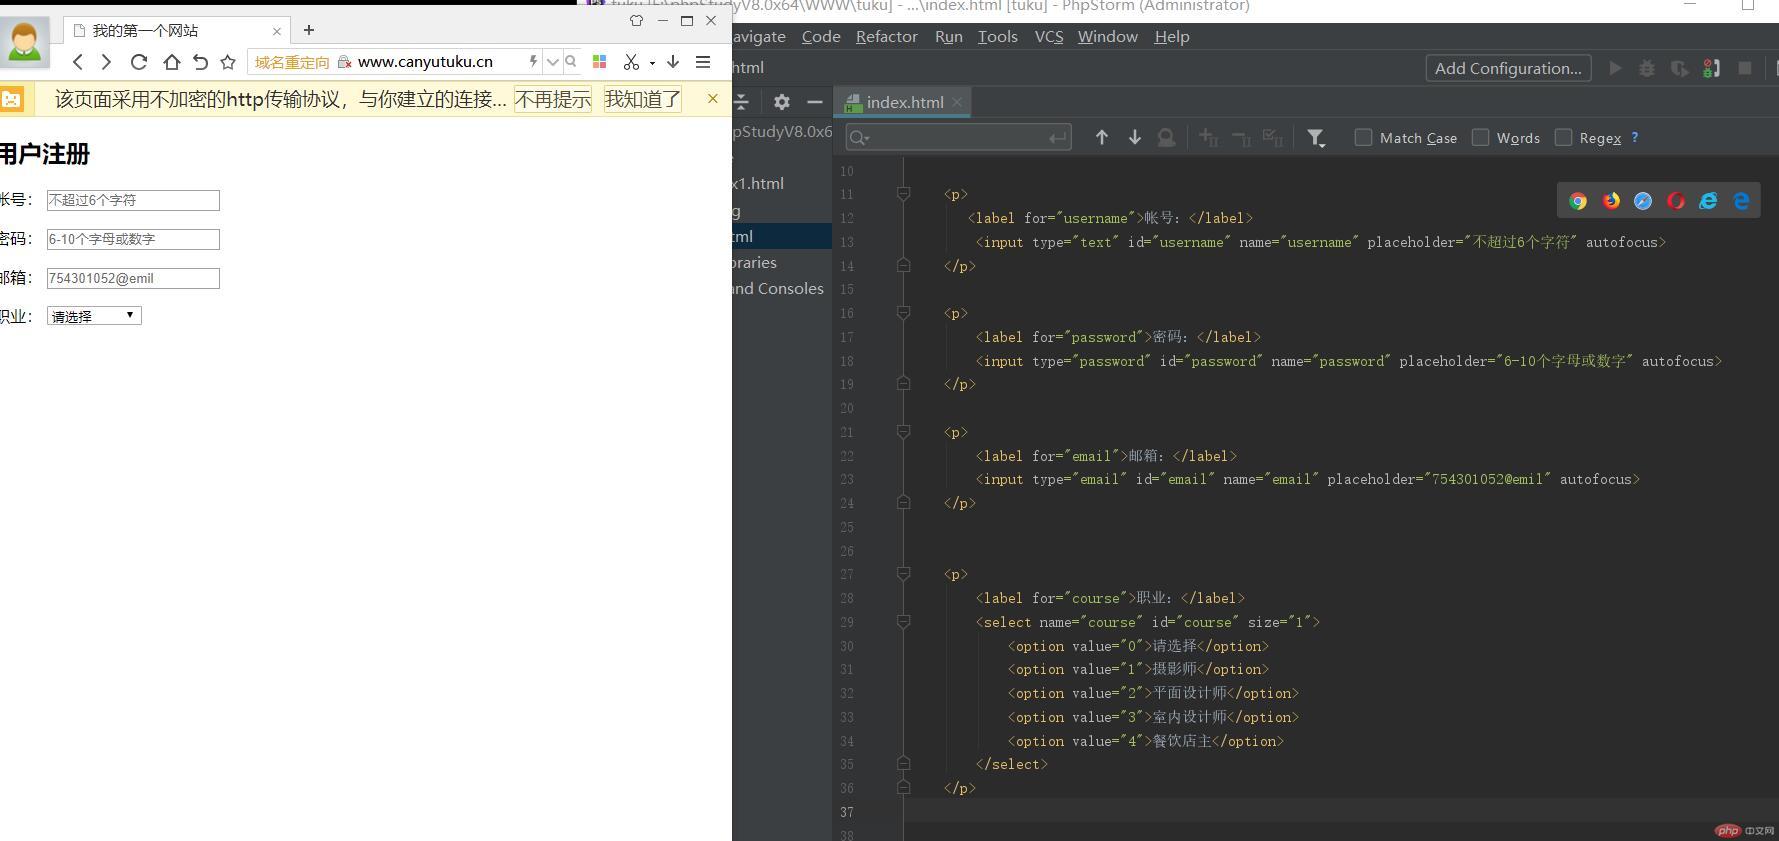The image size is (1779, 841).
Task: Click the 密码 password input field
Action: coord(133,239)
